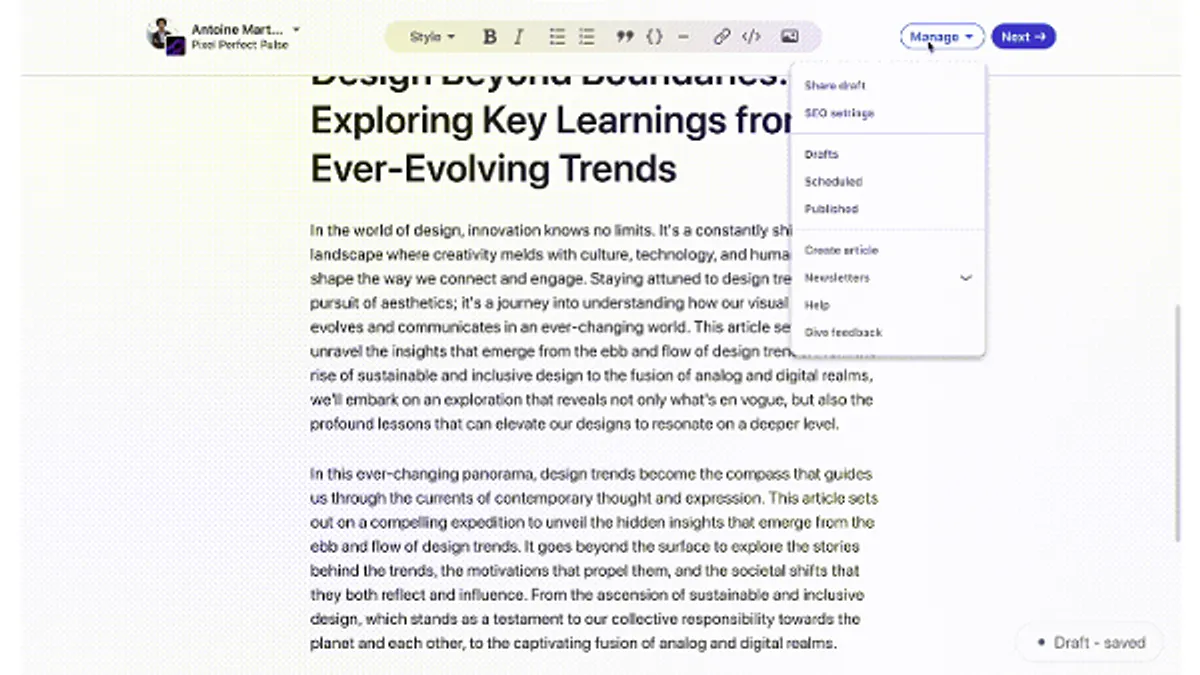This screenshot has width=1200, height=675.
Task: Insert an image from the toolbar
Action: tap(790, 37)
